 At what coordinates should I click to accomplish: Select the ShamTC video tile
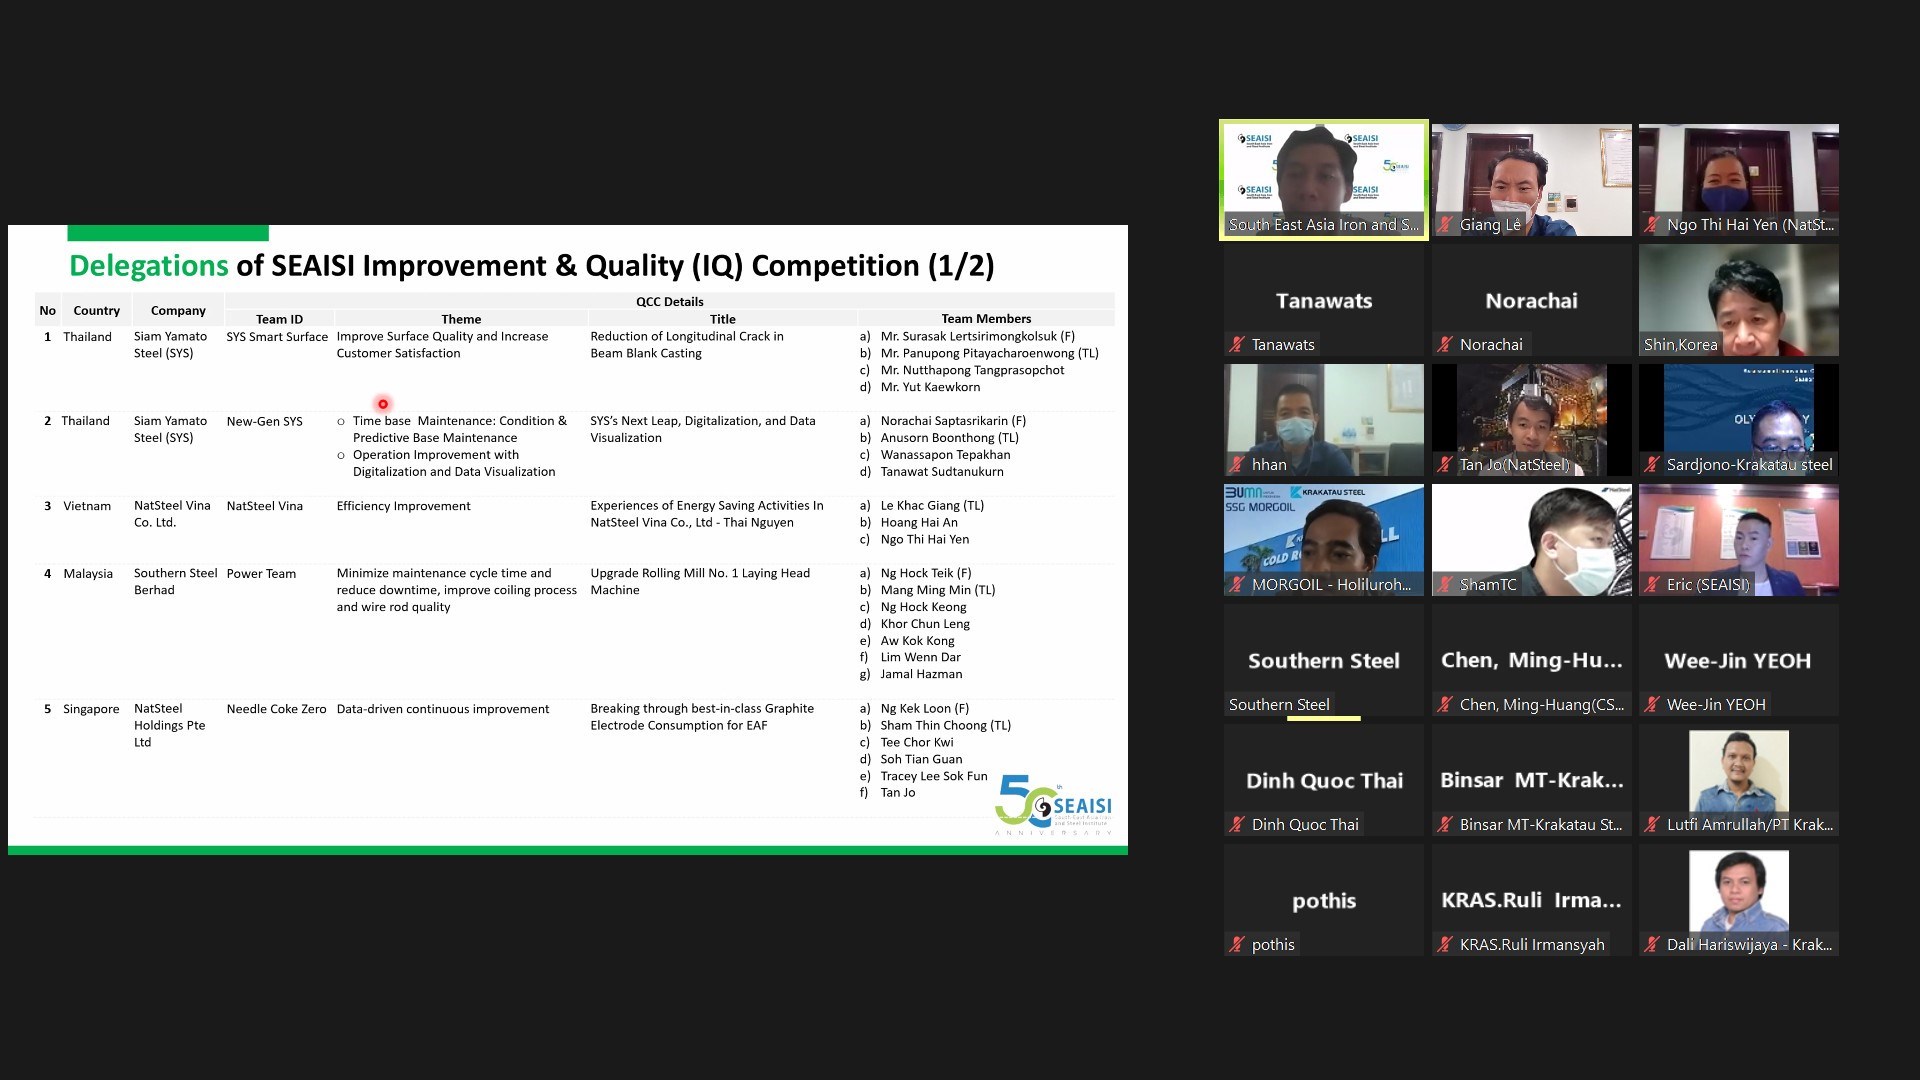click(1531, 540)
